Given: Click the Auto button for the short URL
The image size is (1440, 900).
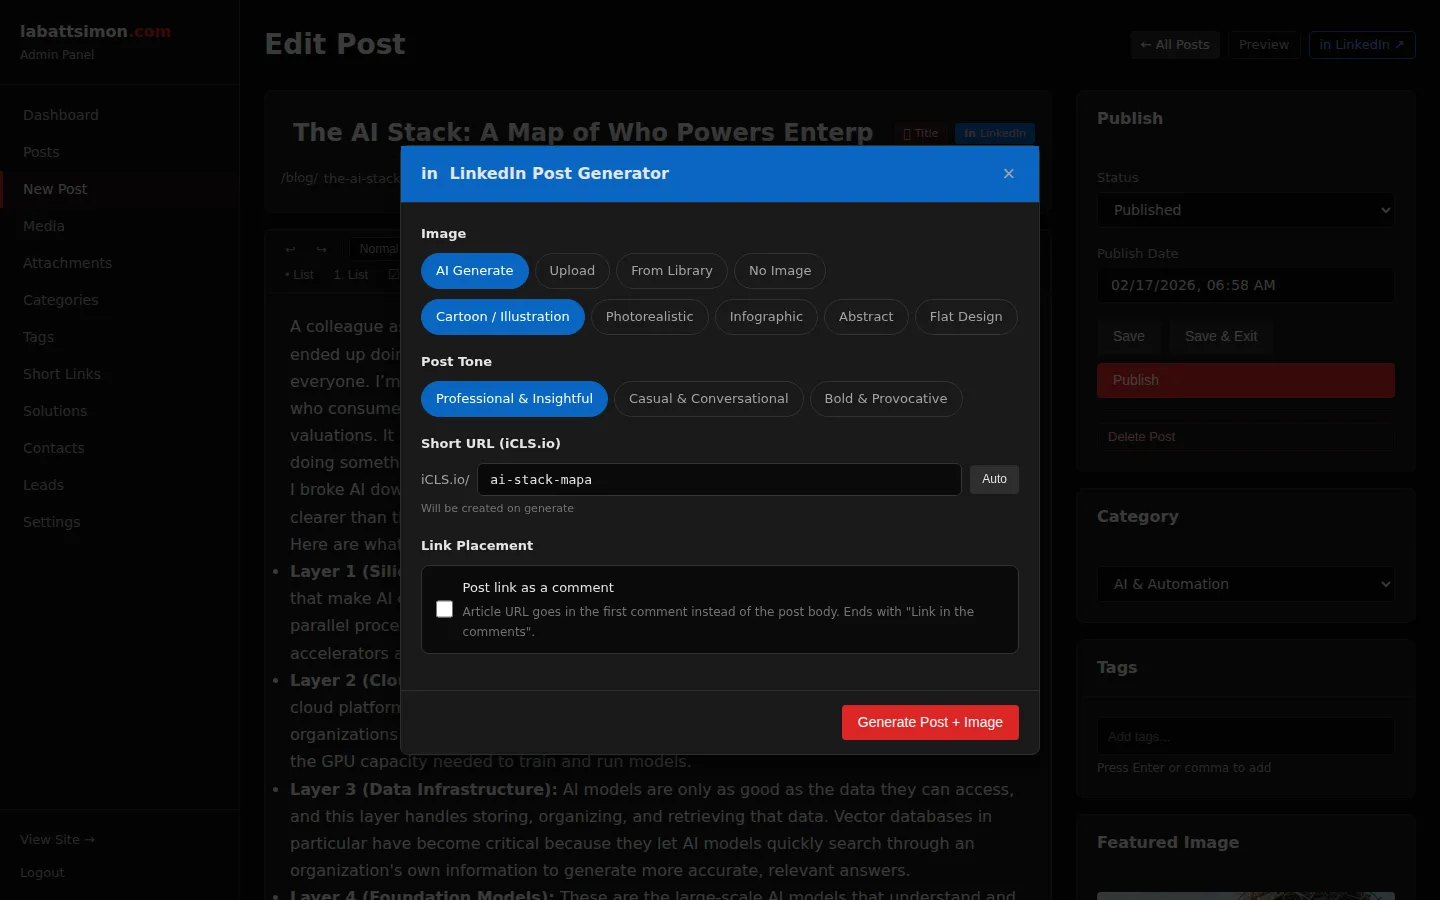Looking at the screenshot, I should click(x=993, y=479).
